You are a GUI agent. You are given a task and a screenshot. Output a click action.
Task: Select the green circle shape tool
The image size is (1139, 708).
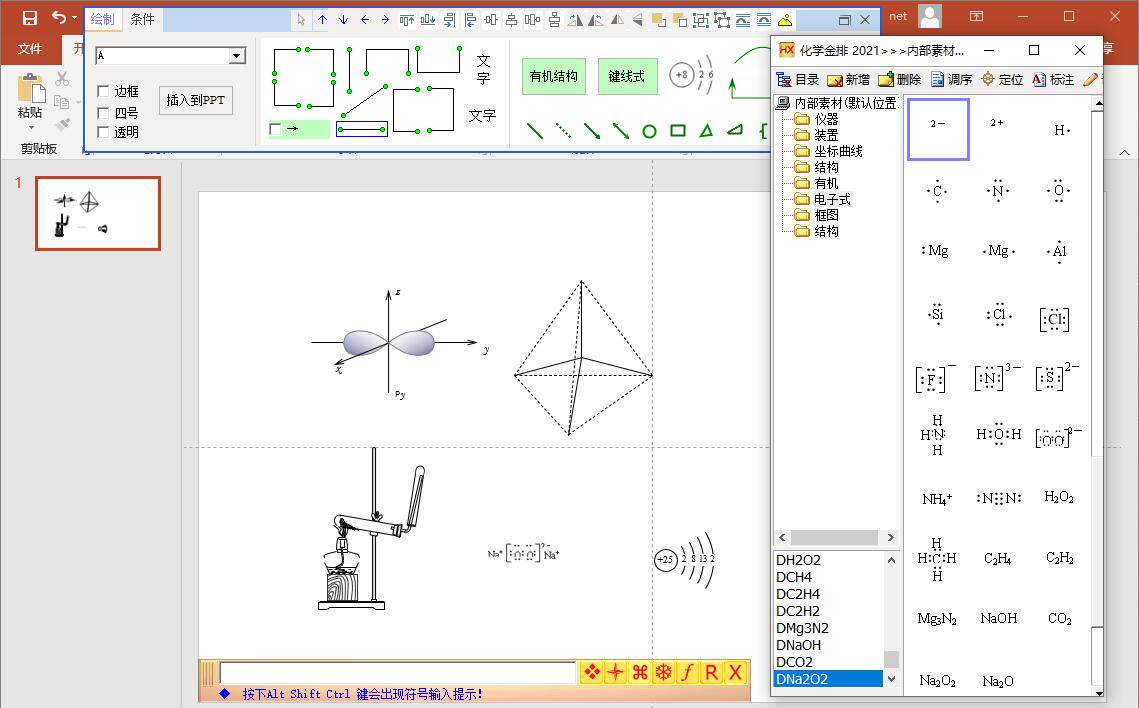click(x=649, y=131)
